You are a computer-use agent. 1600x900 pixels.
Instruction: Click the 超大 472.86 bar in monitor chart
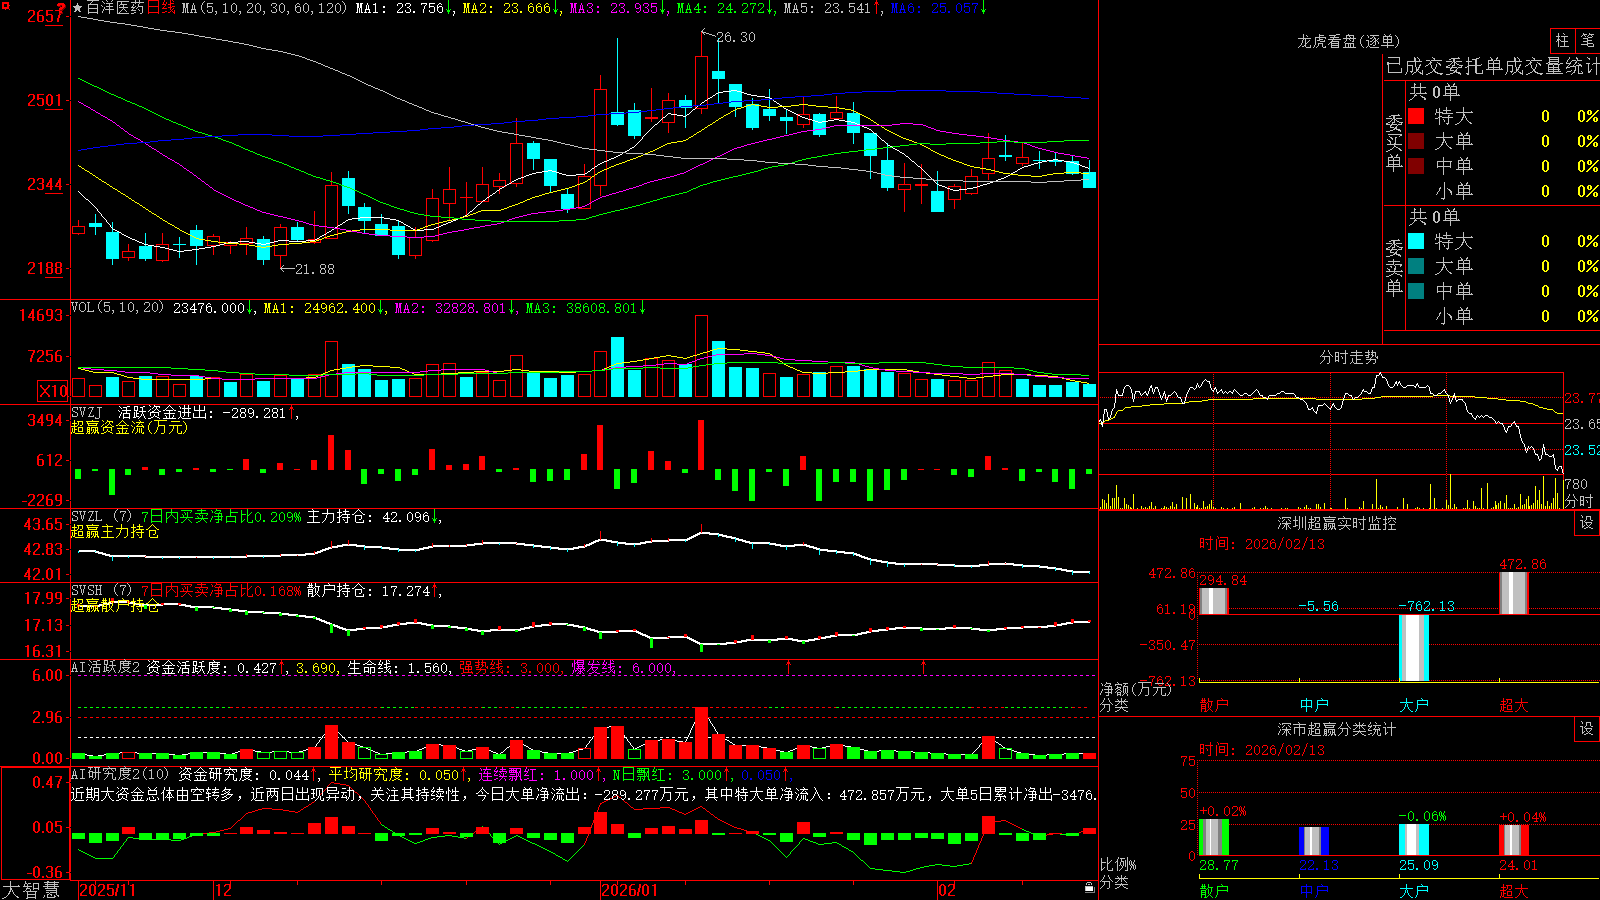(1514, 593)
